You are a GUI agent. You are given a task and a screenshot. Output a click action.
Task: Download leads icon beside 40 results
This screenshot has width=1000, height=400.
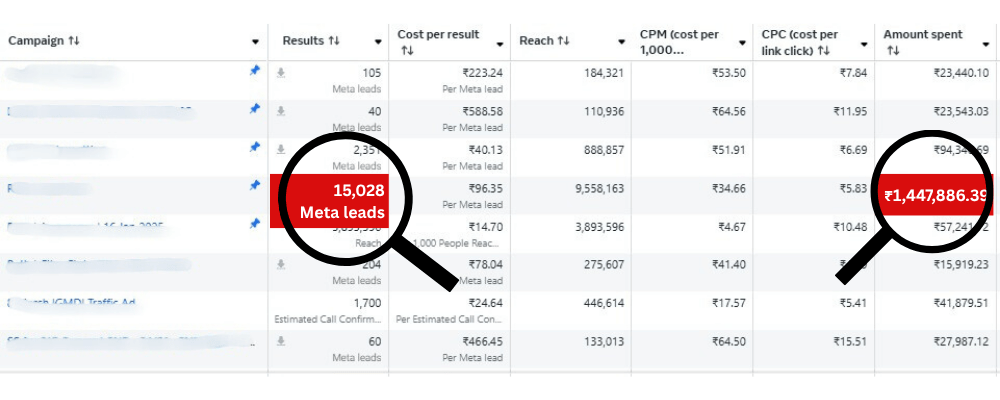tap(281, 112)
